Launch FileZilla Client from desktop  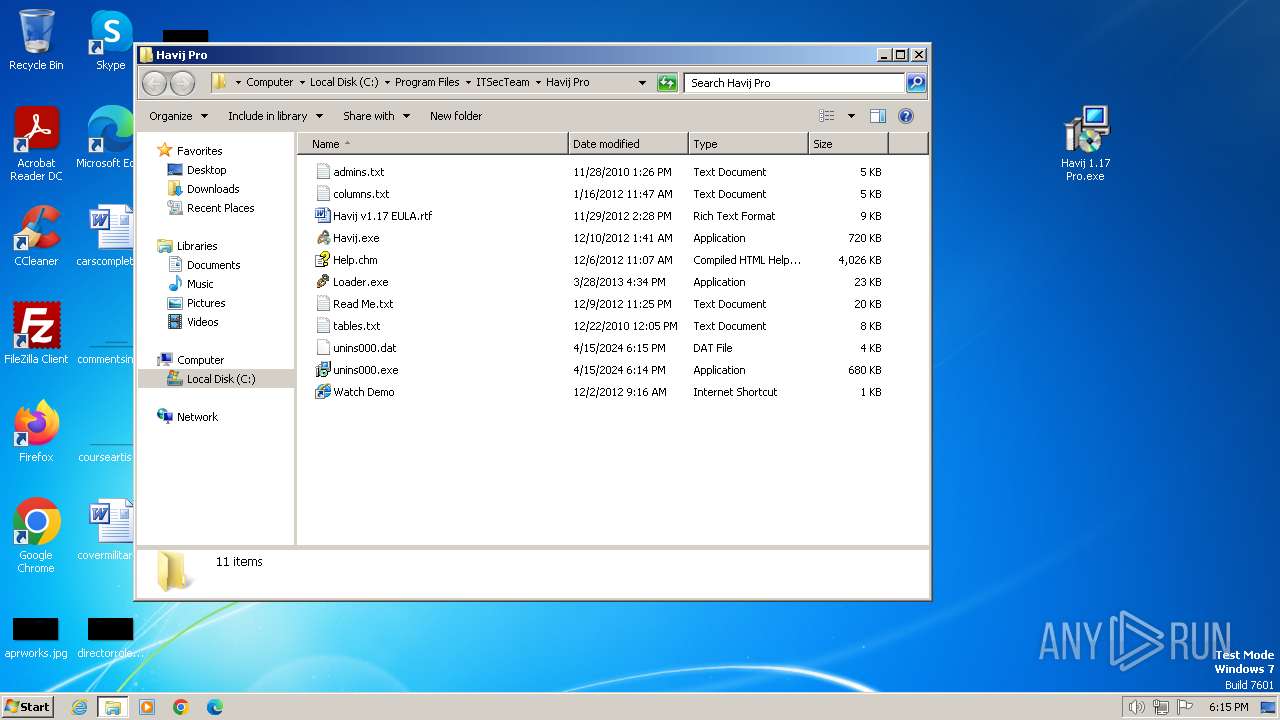pos(36,333)
